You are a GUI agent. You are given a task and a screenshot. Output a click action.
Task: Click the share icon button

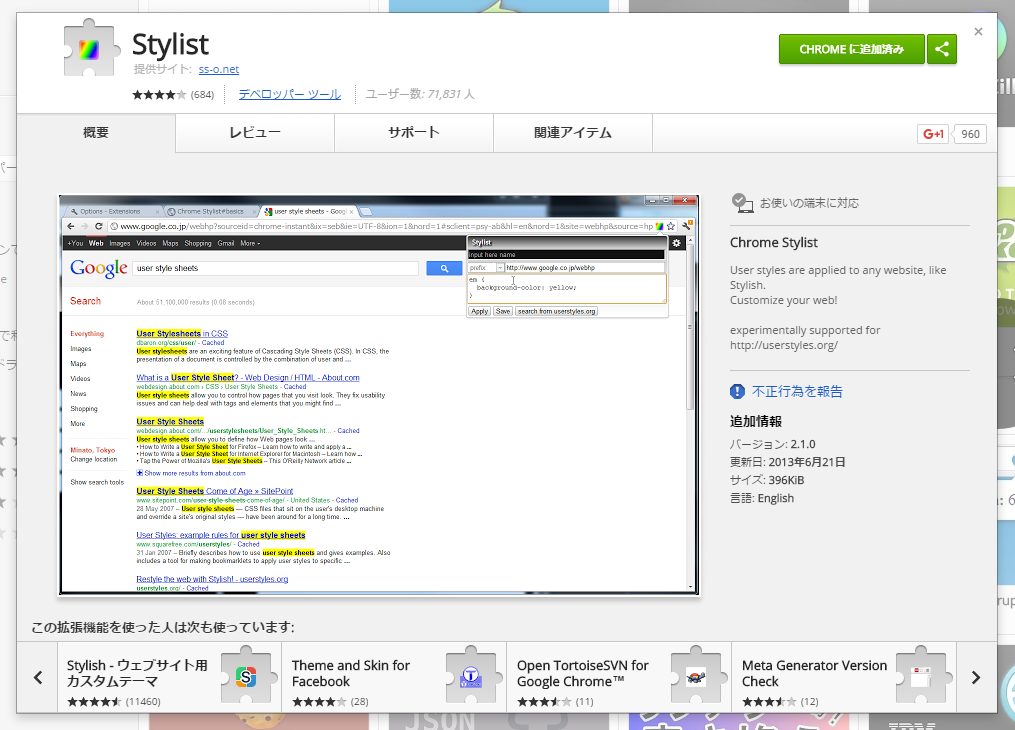point(942,49)
